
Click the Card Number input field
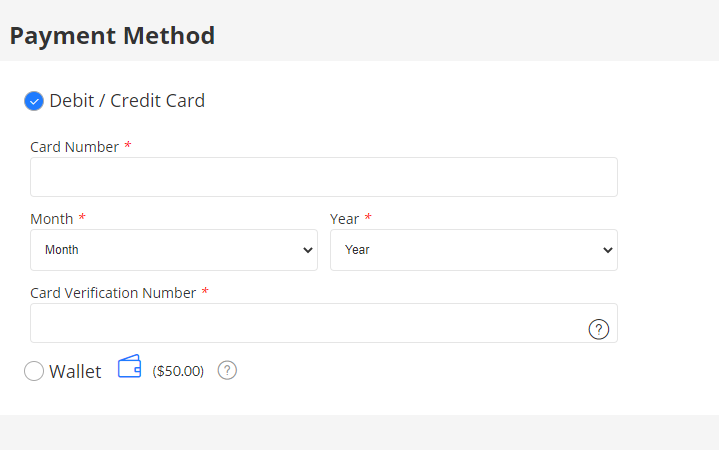(x=324, y=177)
